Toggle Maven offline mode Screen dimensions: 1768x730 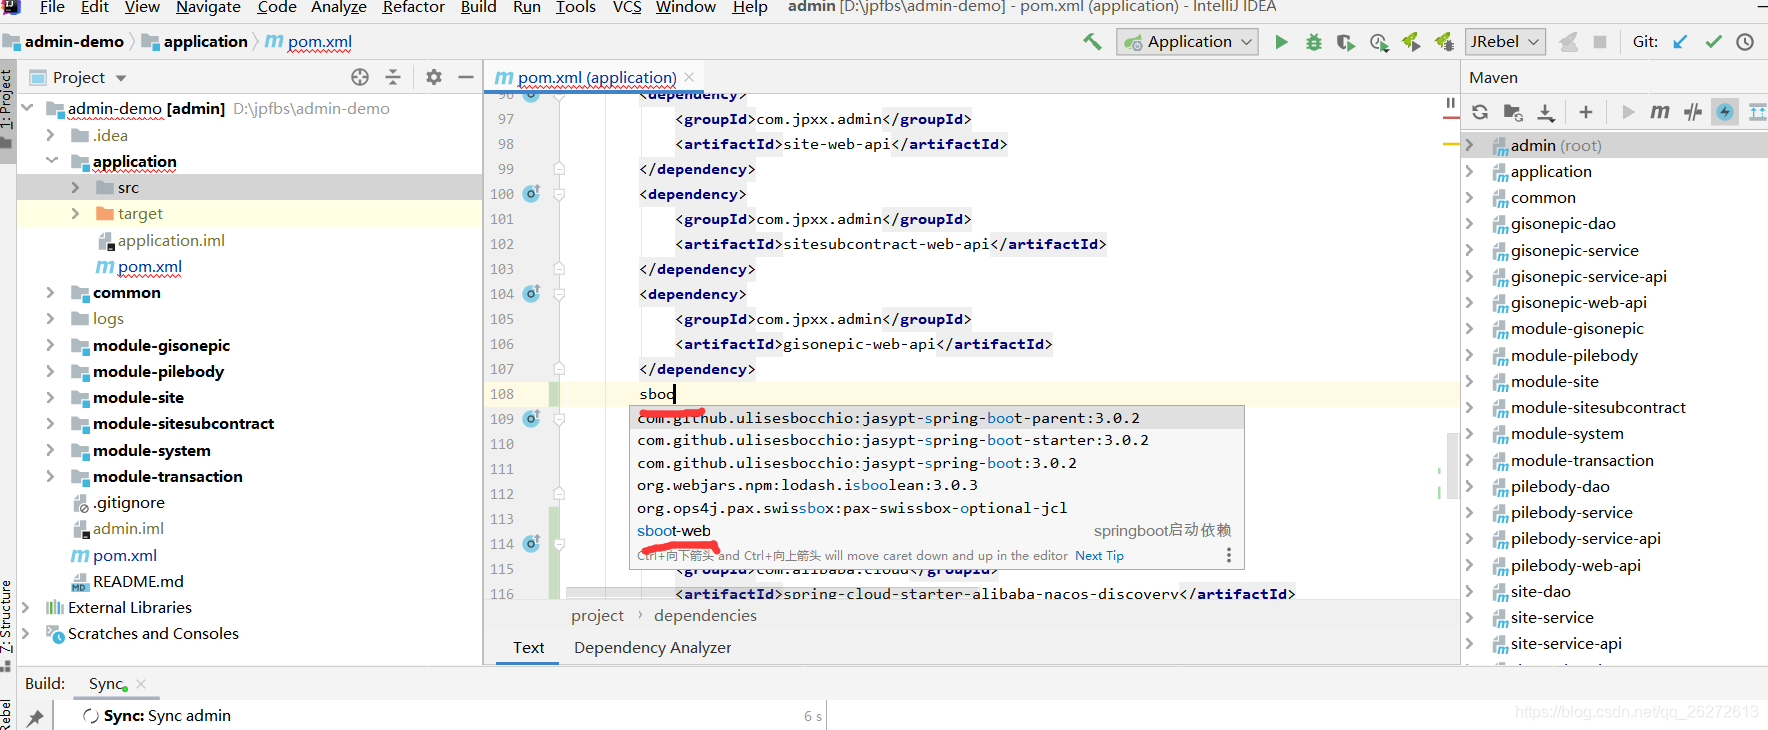tap(1693, 112)
